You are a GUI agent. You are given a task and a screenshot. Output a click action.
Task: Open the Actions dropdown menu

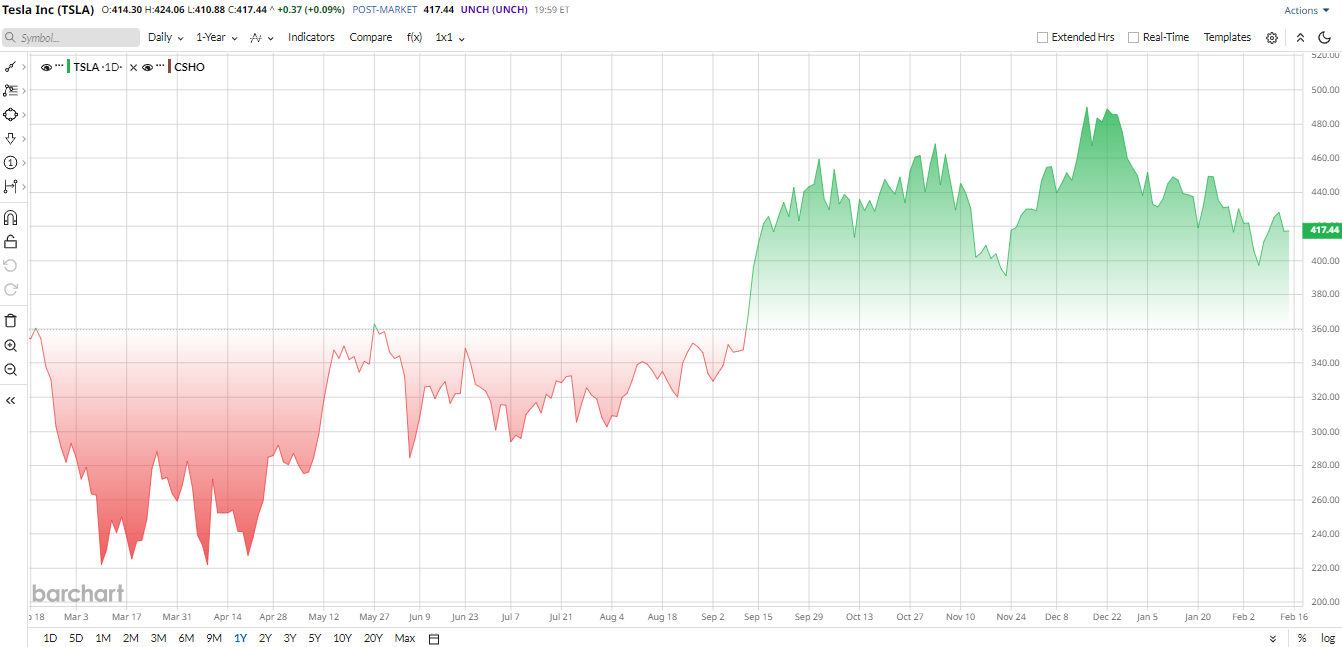click(1307, 10)
